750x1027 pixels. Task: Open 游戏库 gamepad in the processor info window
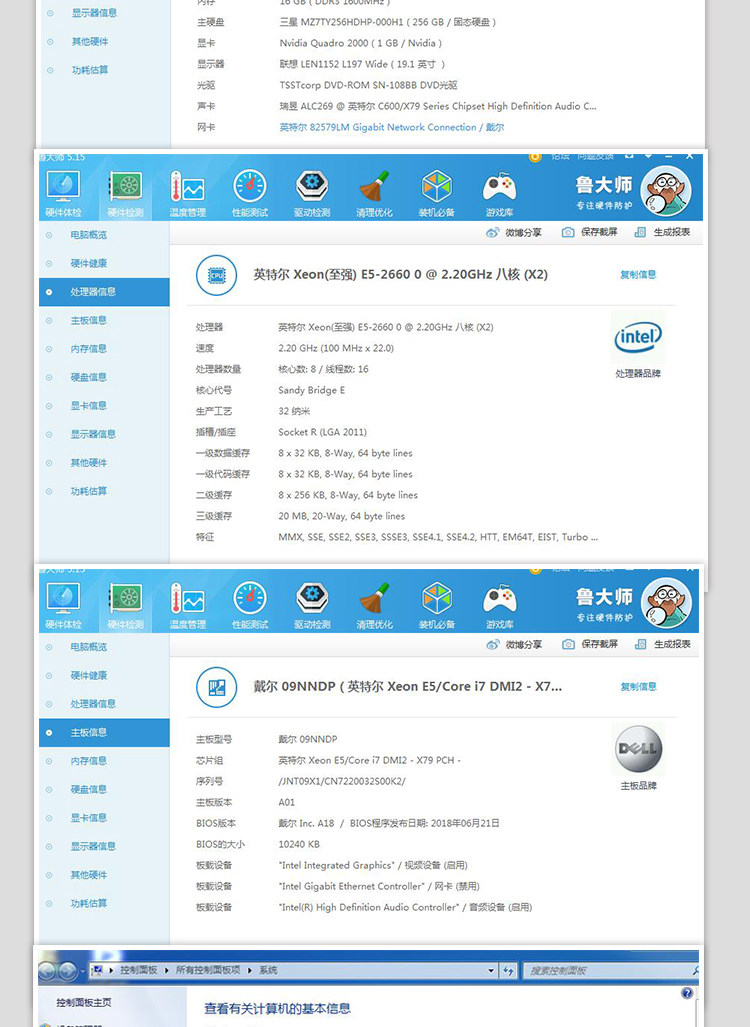[499, 193]
